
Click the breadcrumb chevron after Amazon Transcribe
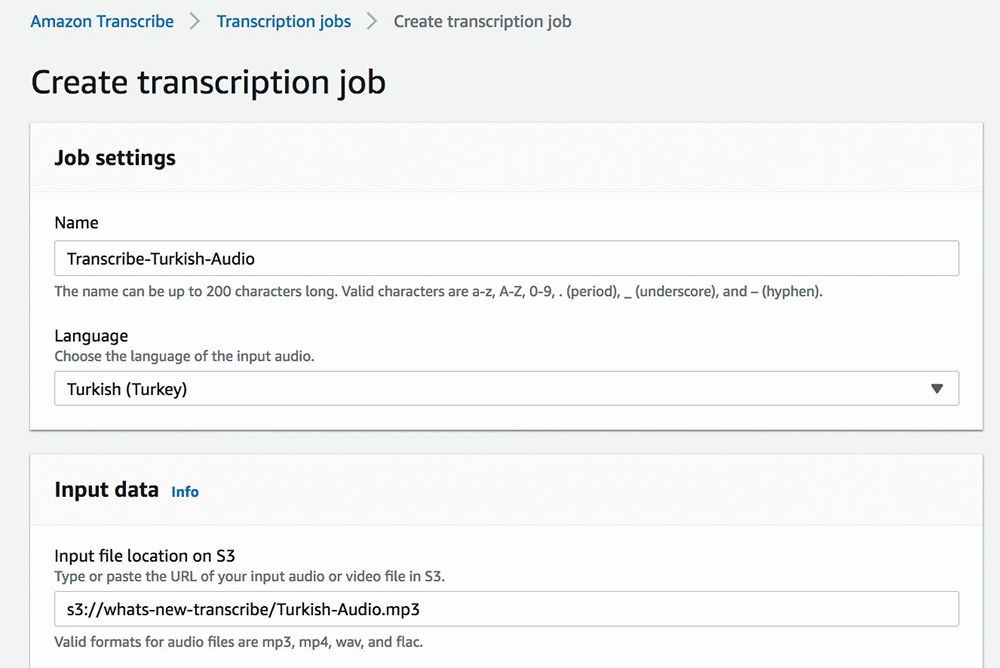click(195, 21)
